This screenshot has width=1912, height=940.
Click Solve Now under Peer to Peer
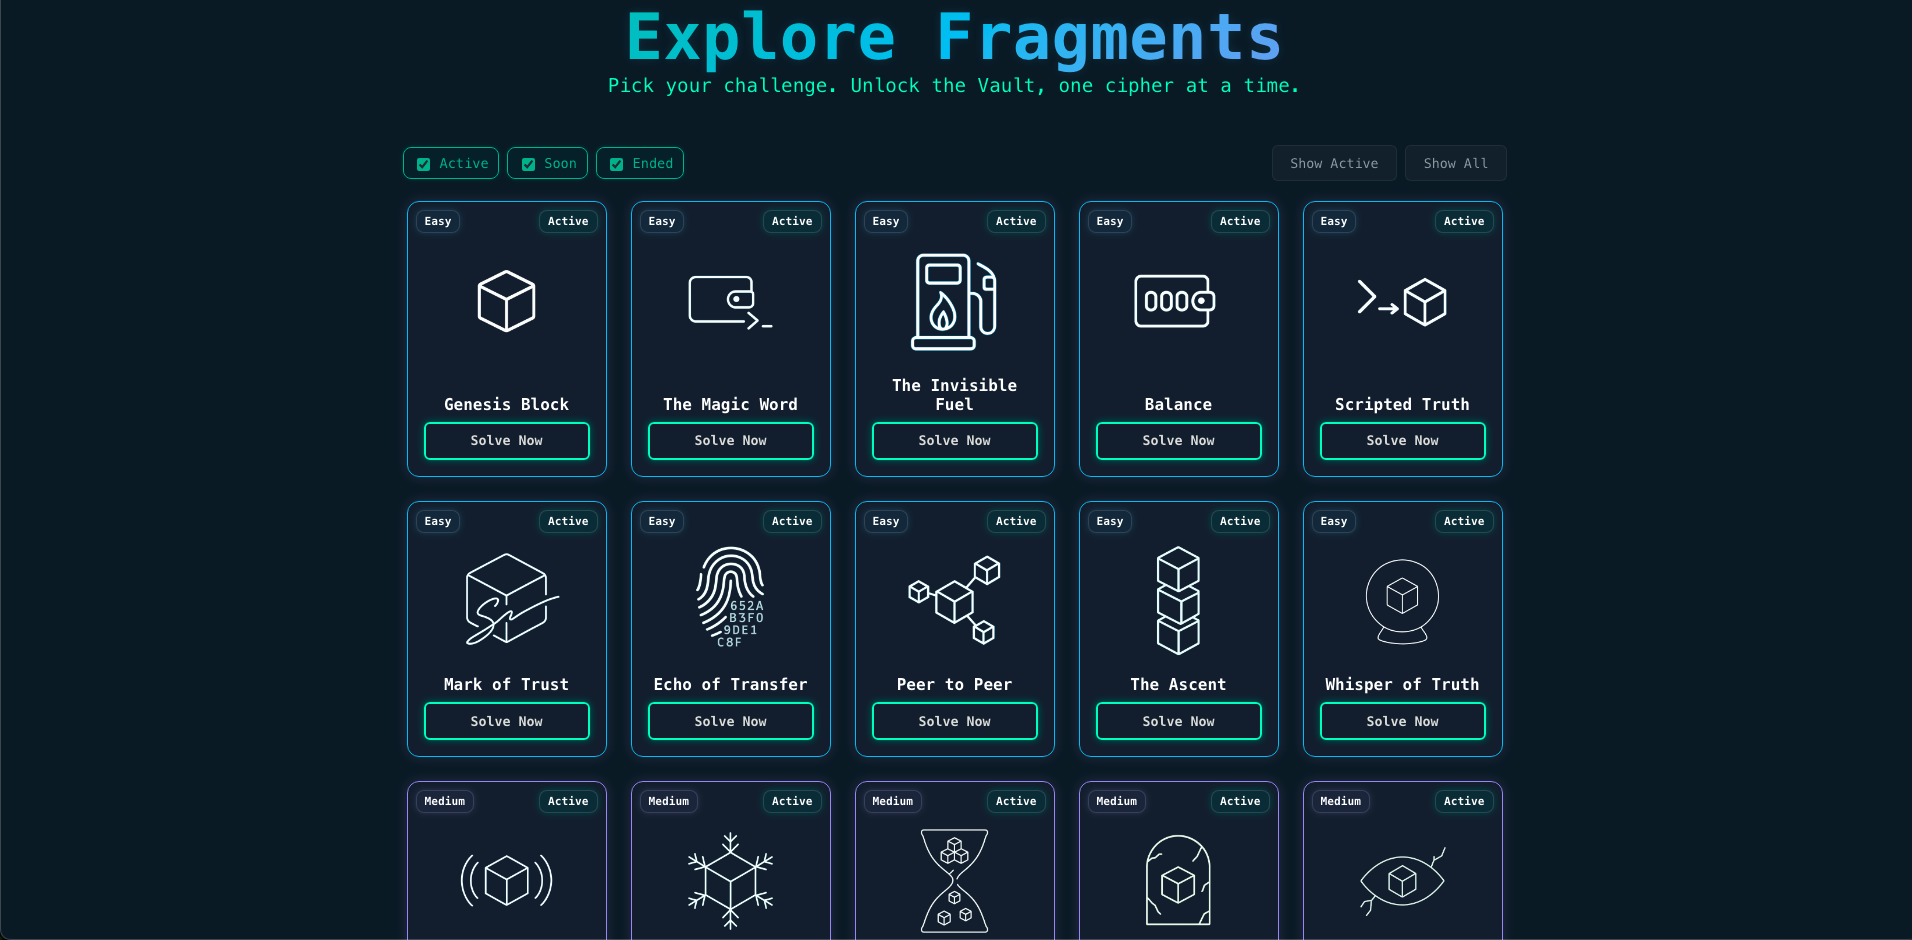954,721
